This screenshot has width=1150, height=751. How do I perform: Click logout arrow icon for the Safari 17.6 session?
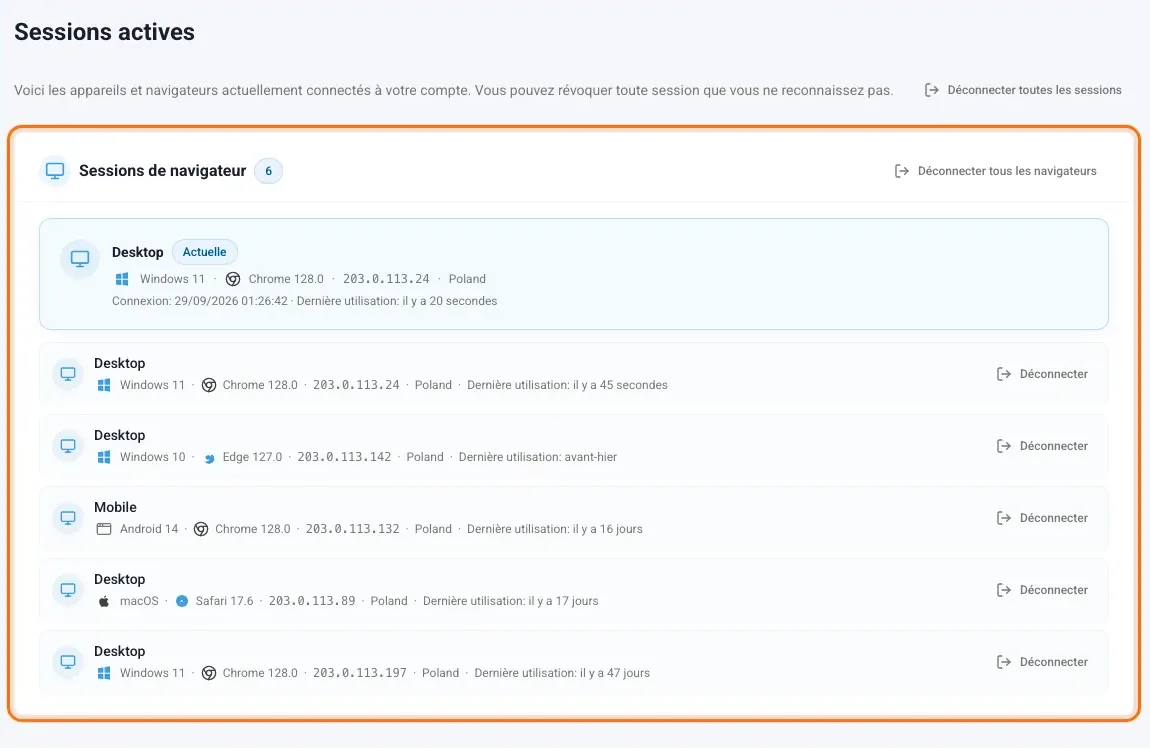pos(1004,590)
